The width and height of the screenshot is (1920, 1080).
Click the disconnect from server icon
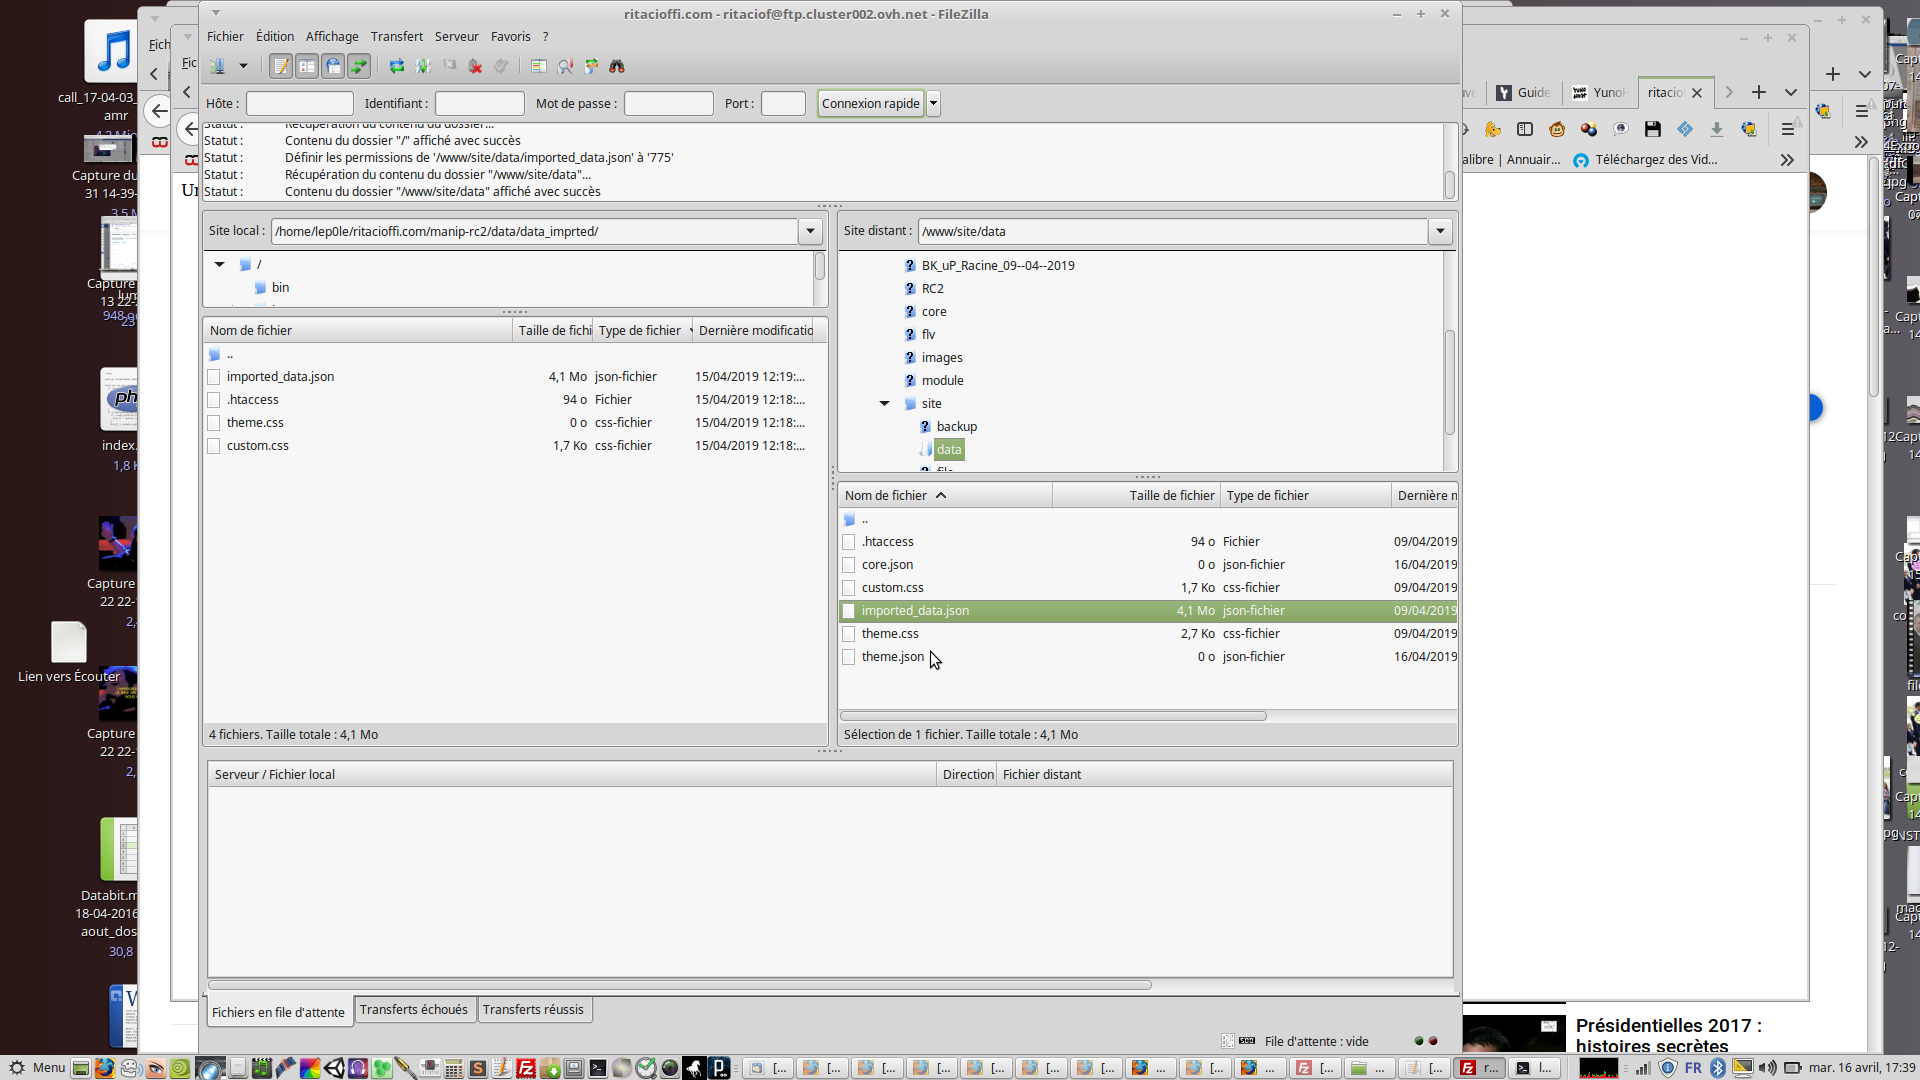coord(476,66)
